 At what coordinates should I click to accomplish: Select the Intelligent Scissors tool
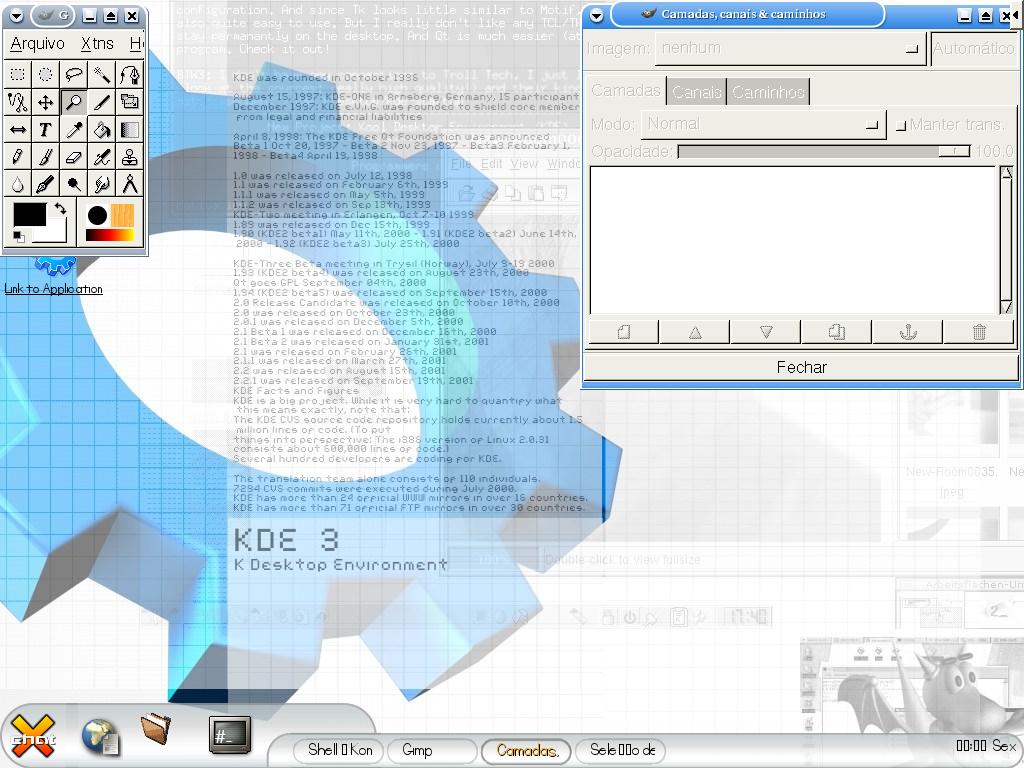point(18,102)
